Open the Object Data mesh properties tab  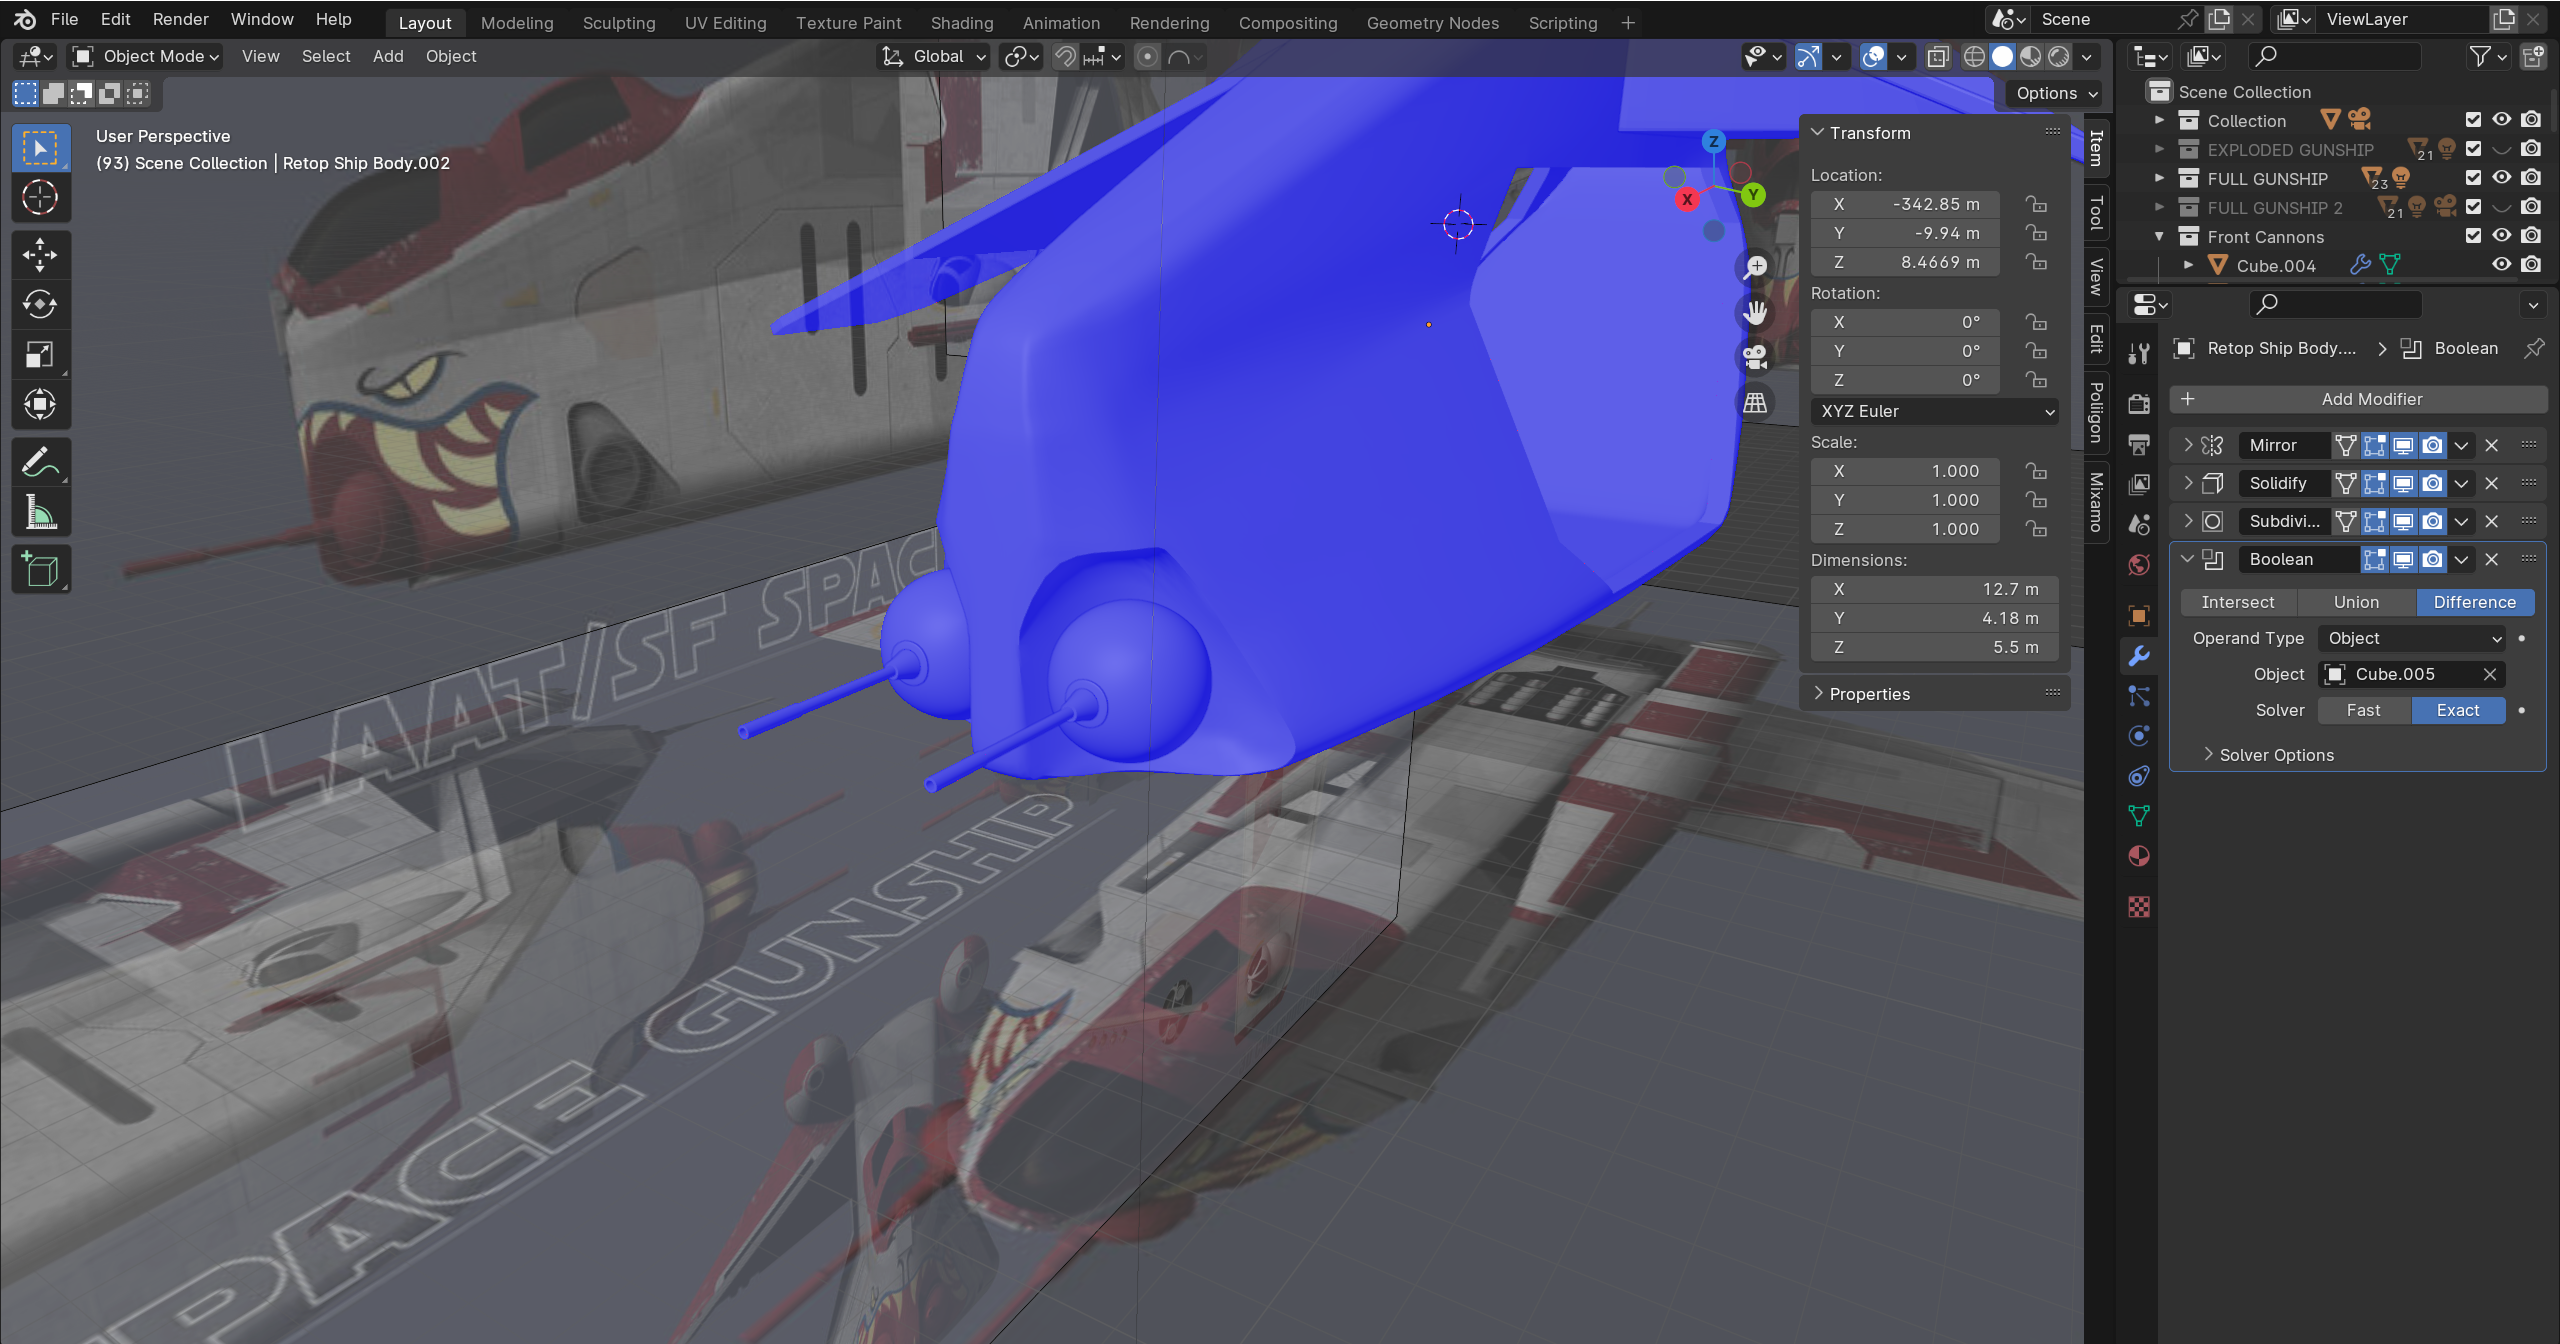coord(2139,816)
